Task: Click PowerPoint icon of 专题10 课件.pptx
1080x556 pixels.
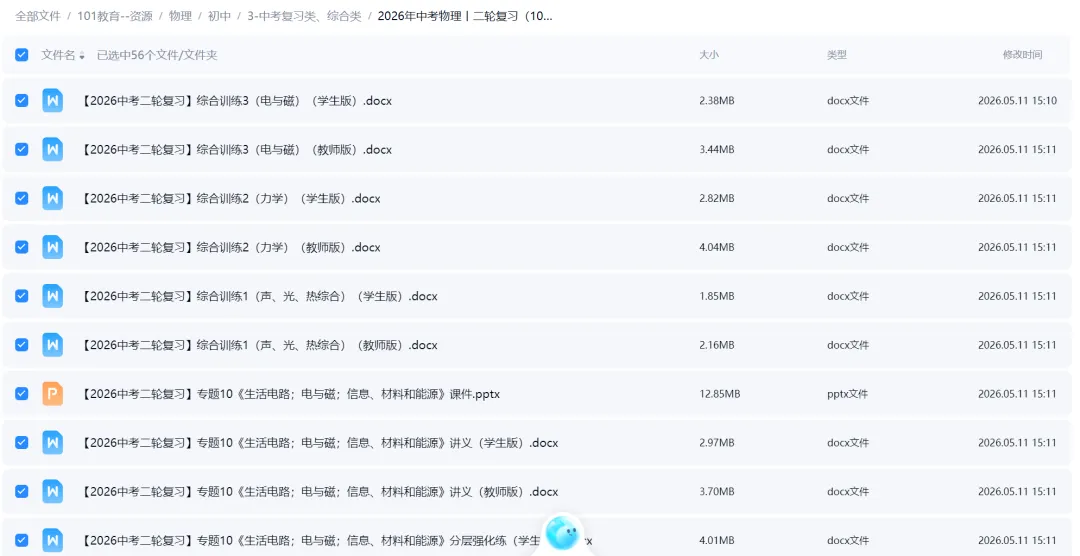Action: (52, 394)
